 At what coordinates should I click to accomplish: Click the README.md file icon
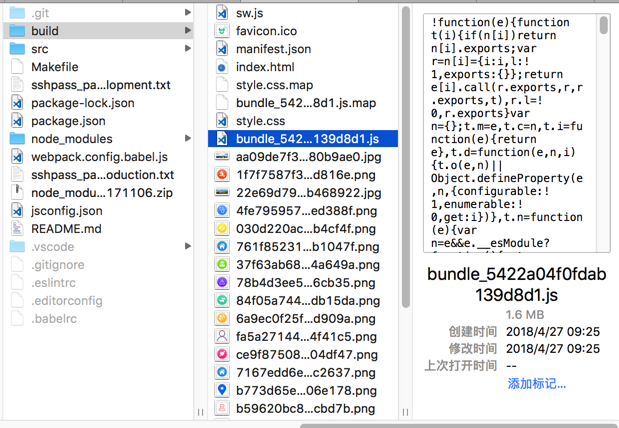pos(17,229)
